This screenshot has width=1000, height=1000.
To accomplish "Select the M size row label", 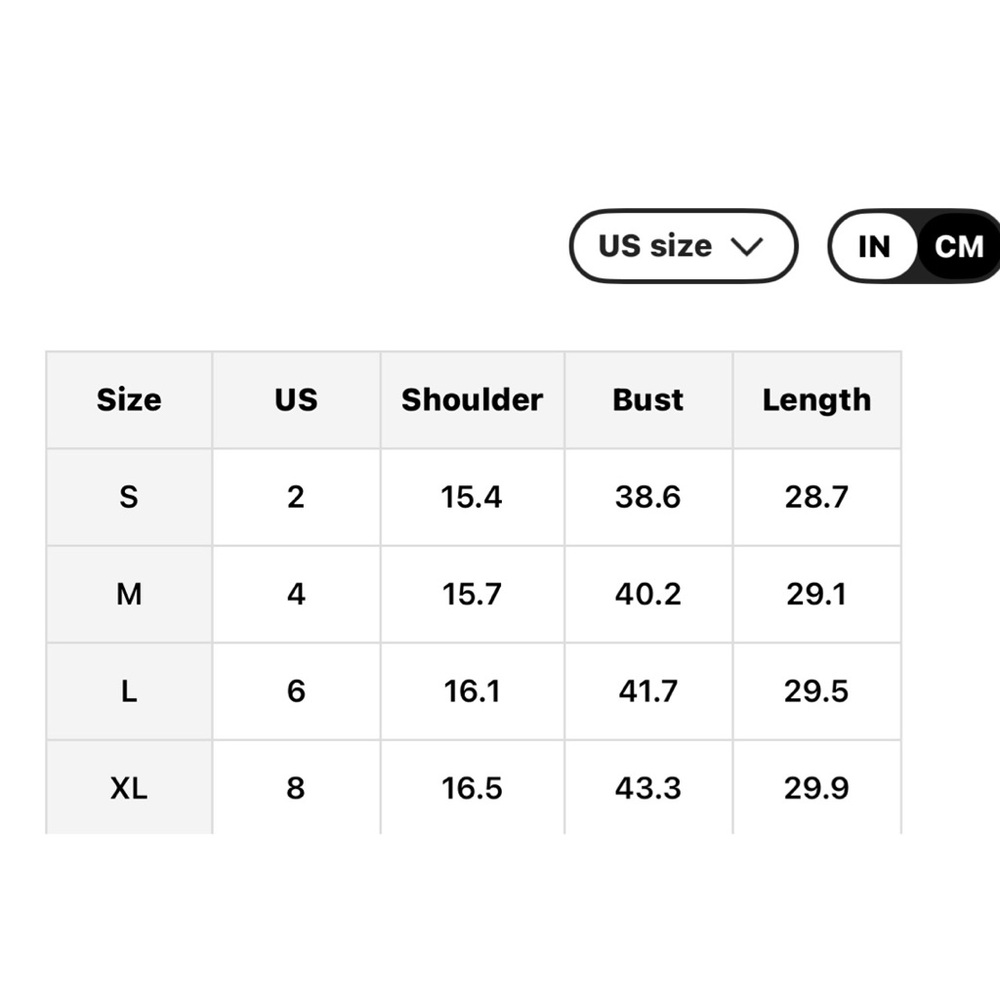I will (129, 594).
